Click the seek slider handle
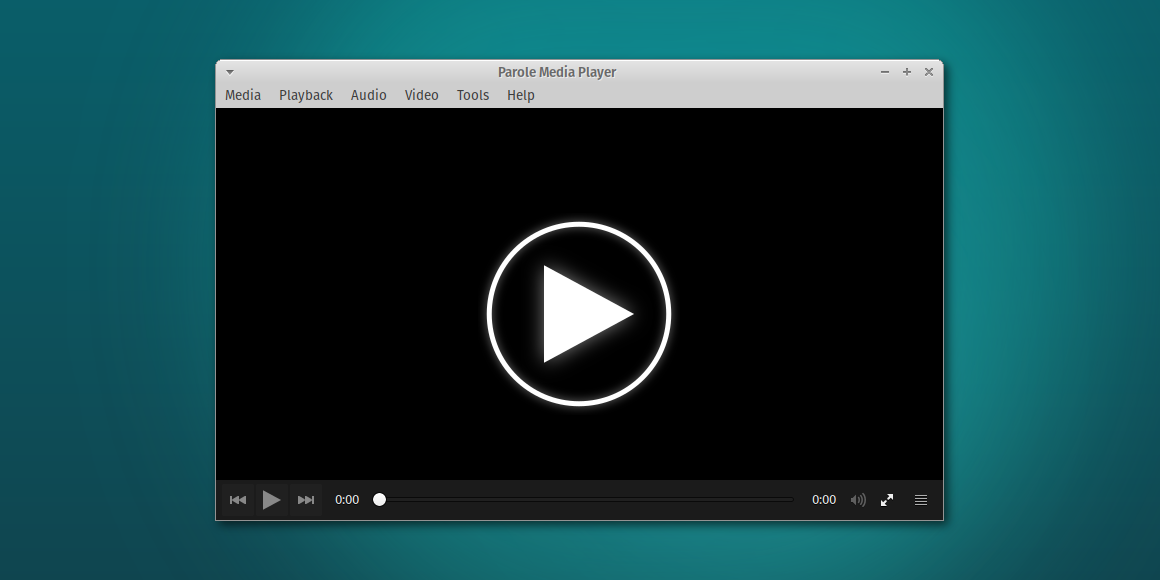1160x580 pixels. (379, 500)
